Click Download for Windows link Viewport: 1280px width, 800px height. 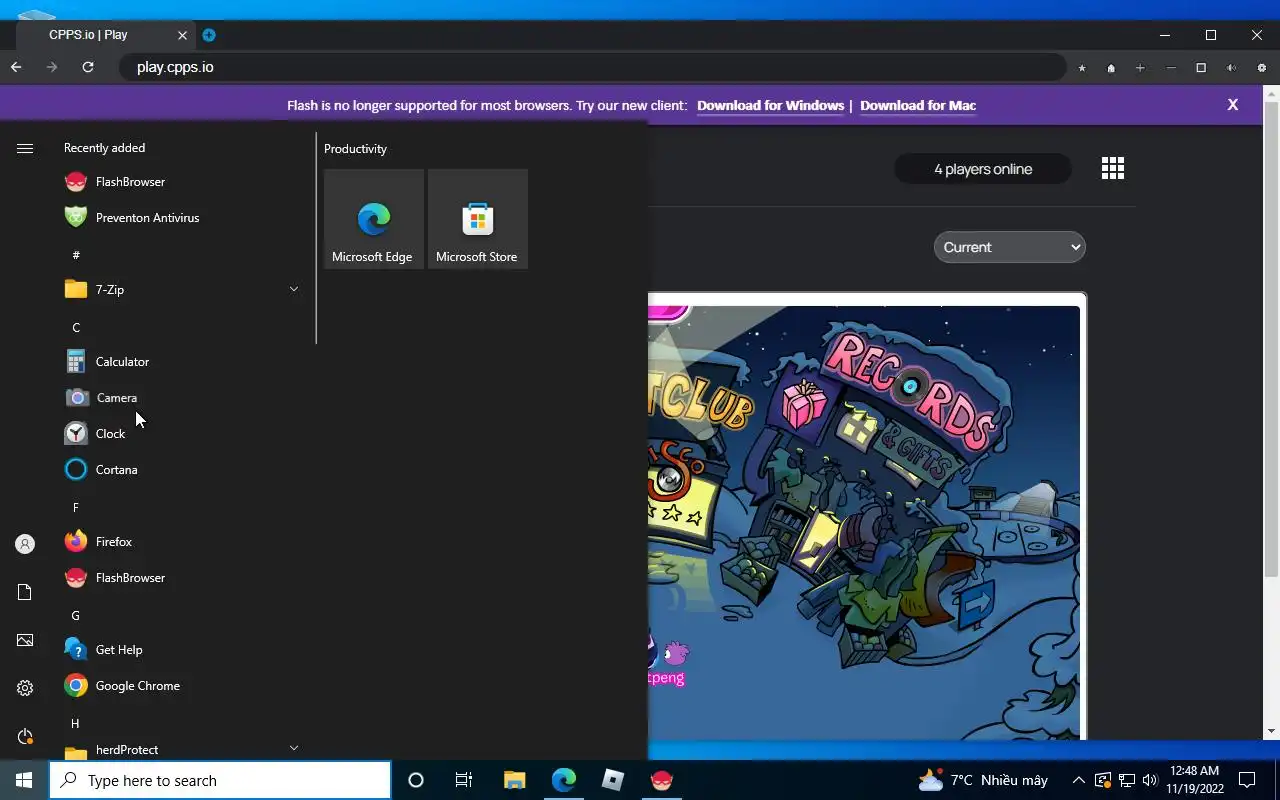(x=770, y=105)
